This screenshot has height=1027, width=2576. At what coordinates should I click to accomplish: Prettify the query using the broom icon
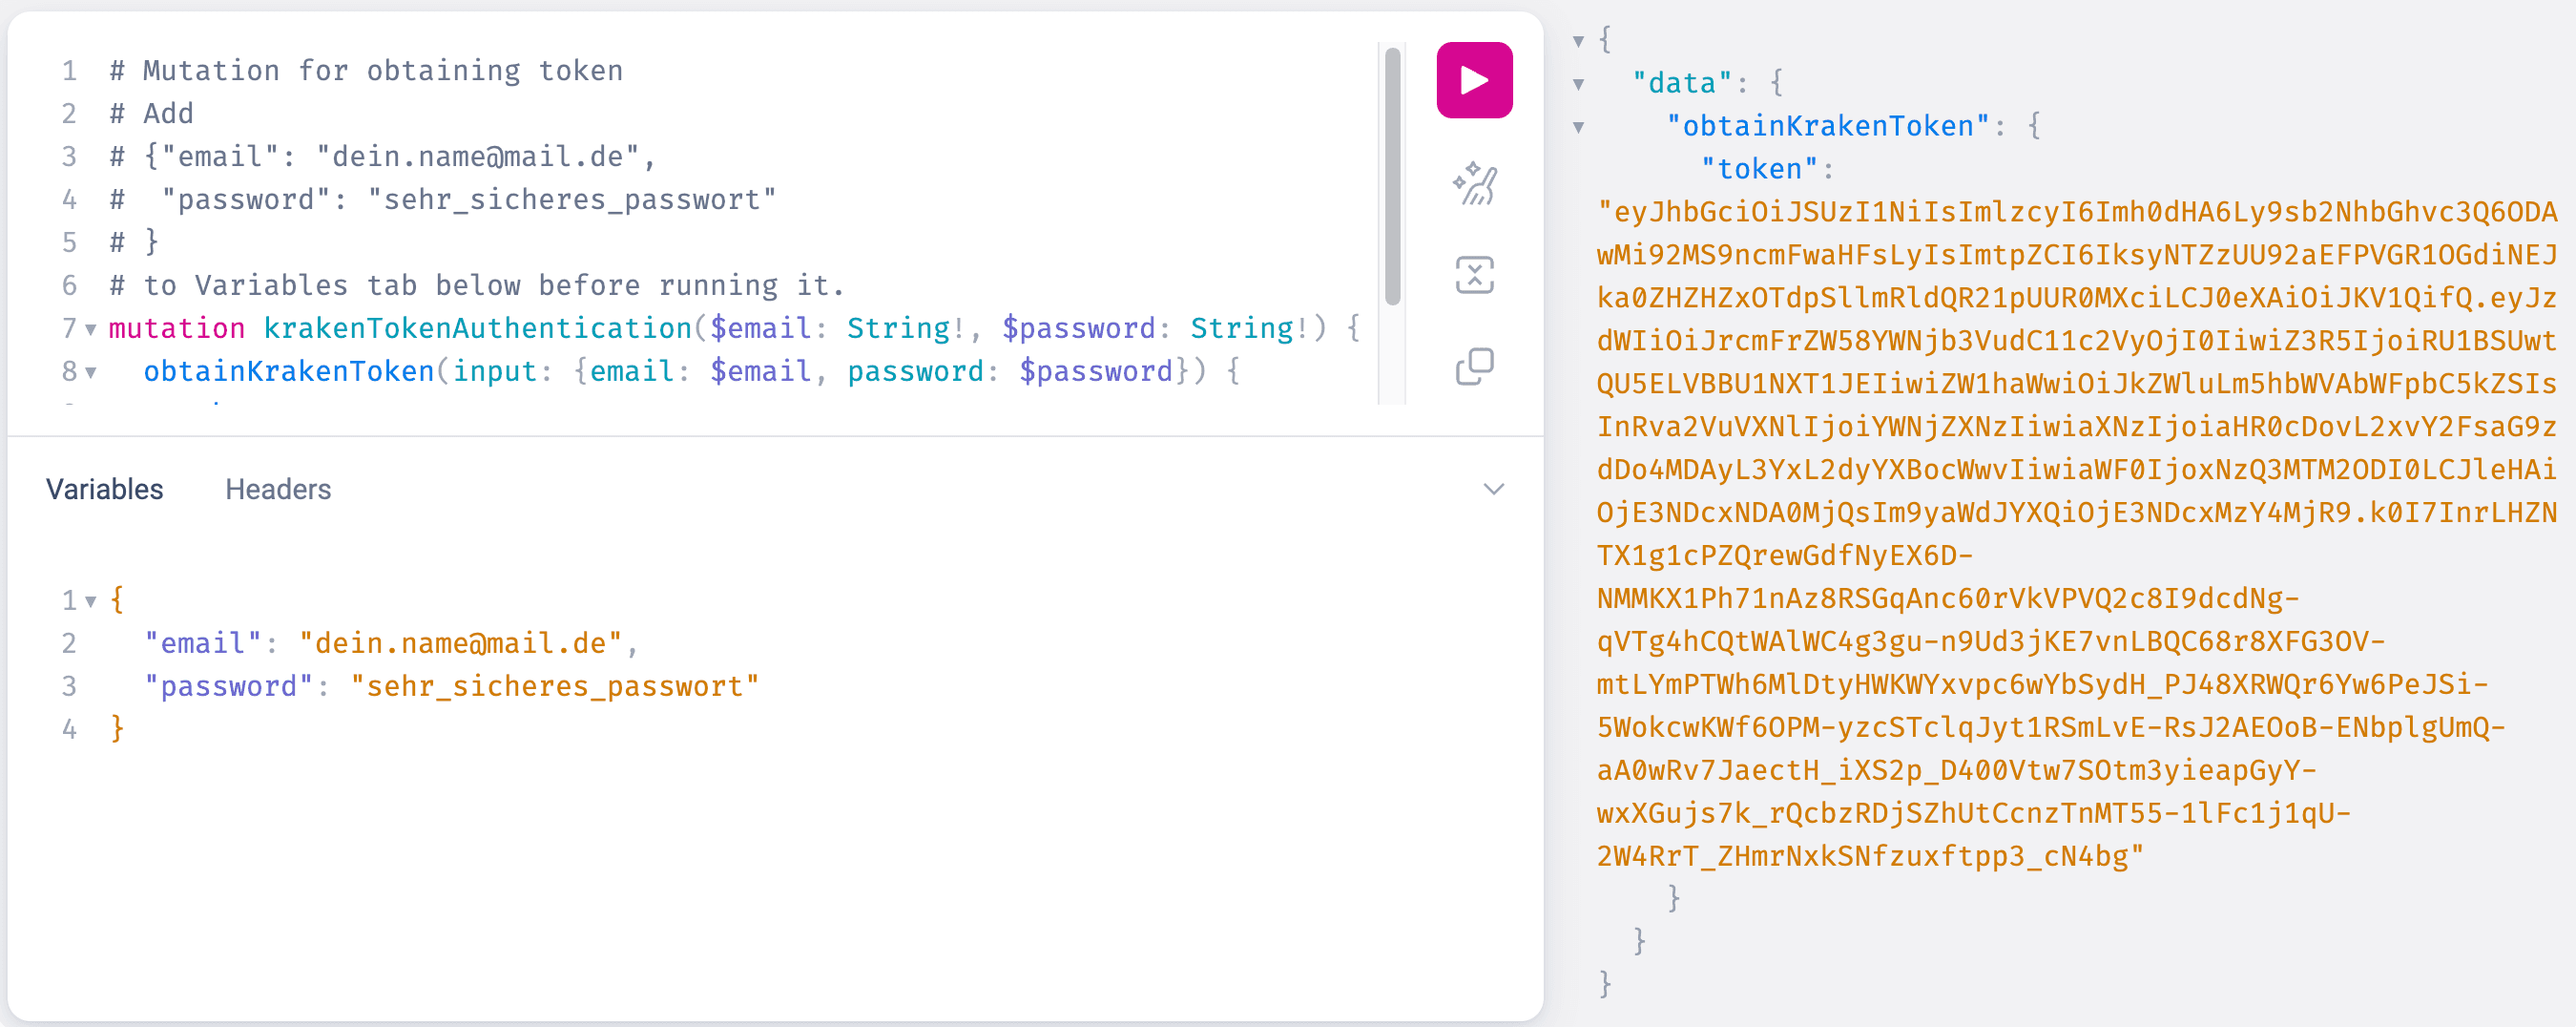click(x=1474, y=182)
